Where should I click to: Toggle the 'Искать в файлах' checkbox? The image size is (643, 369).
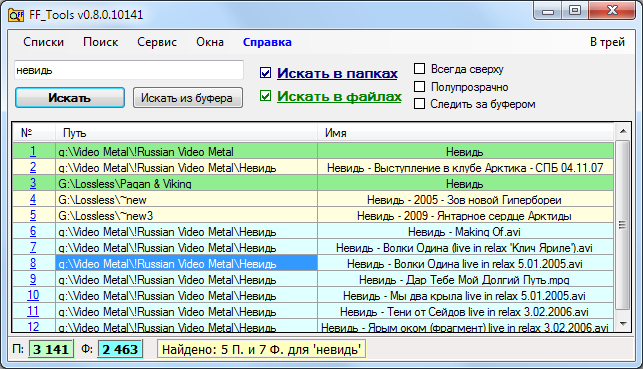[265, 96]
